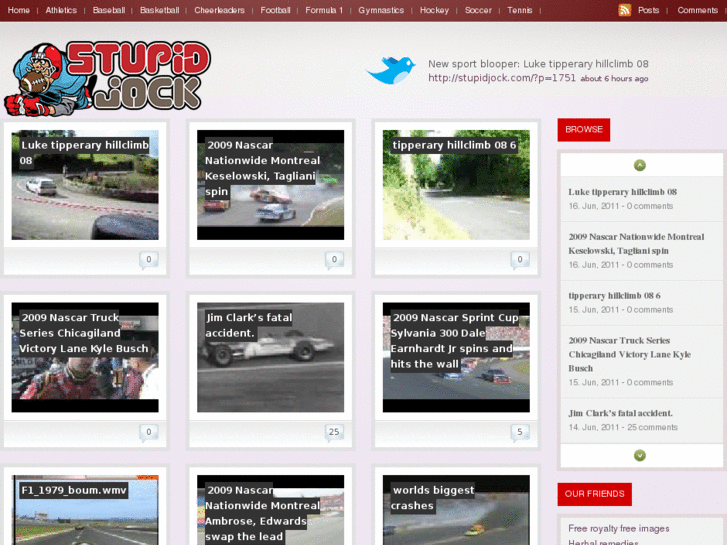Open the Soccer category
Viewport: 727px width, 545px height.
coord(478,10)
